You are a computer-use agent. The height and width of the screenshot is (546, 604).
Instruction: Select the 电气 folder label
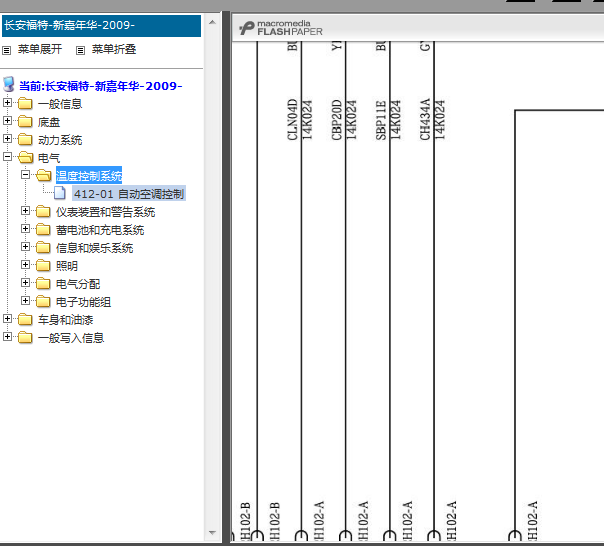coord(49,158)
